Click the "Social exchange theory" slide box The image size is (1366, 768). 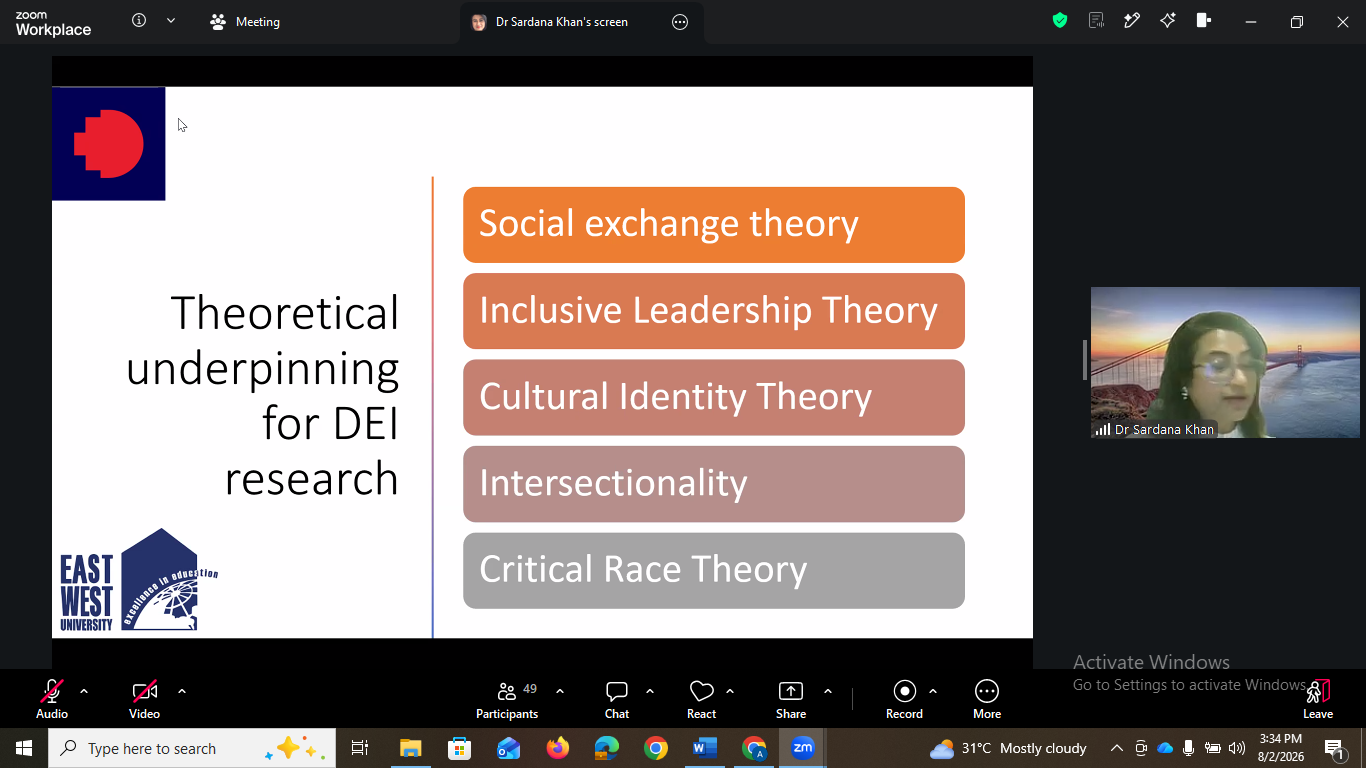(714, 225)
